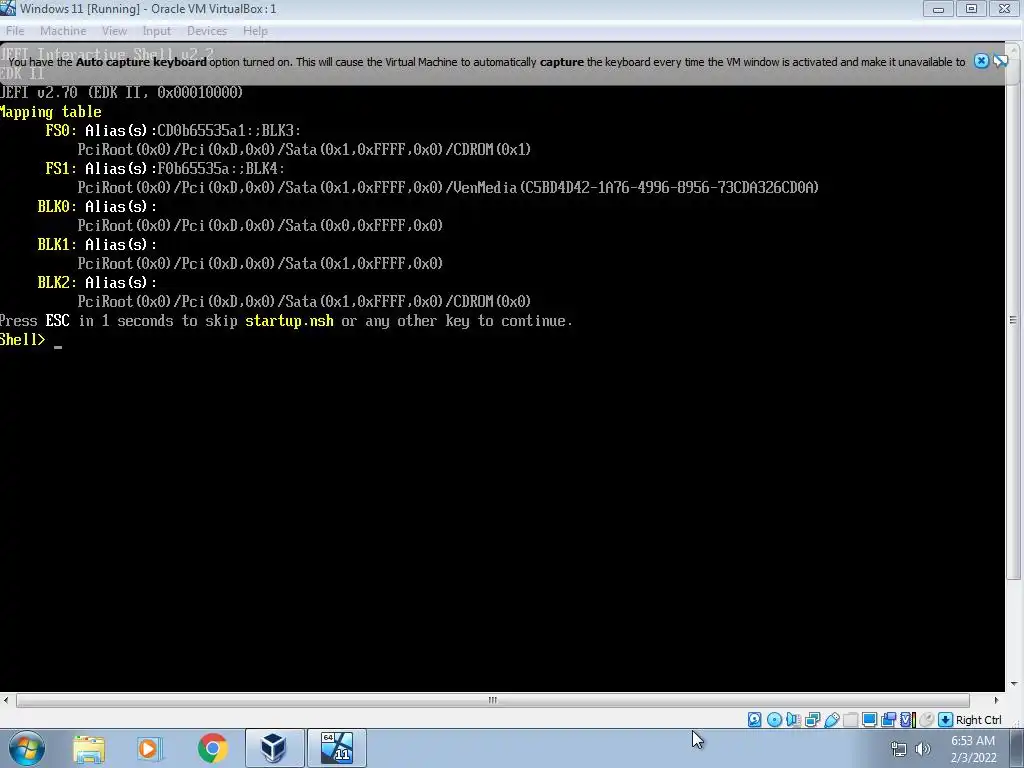Click the VenMedia device path line

click(x=448, y=187)
